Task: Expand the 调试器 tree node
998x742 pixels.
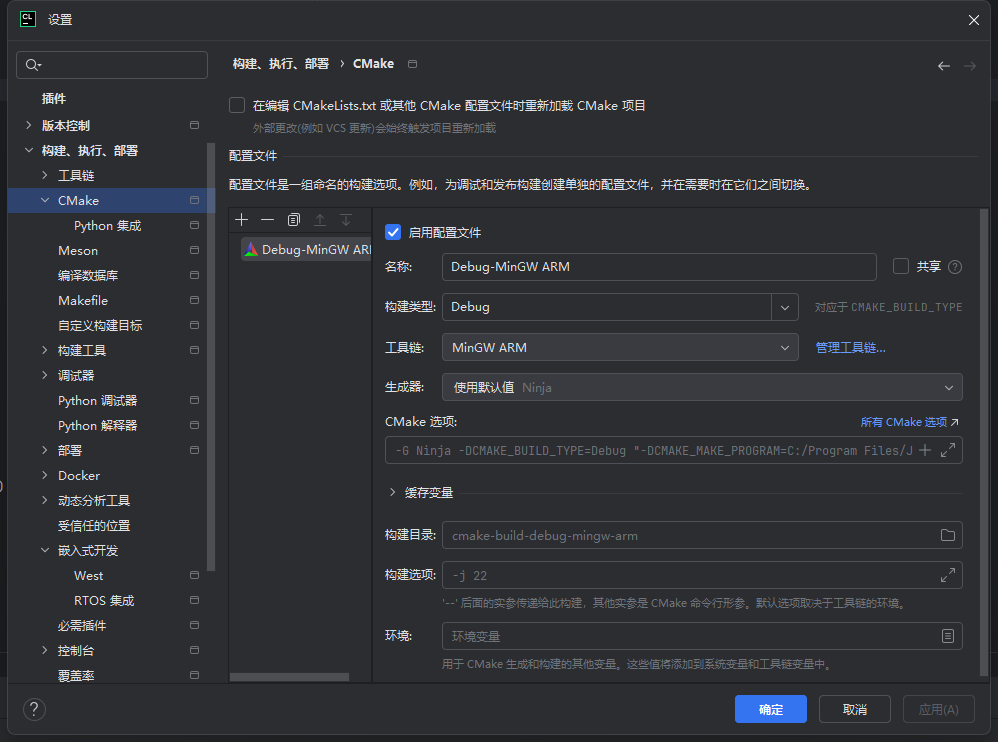Action: point(45,375)
